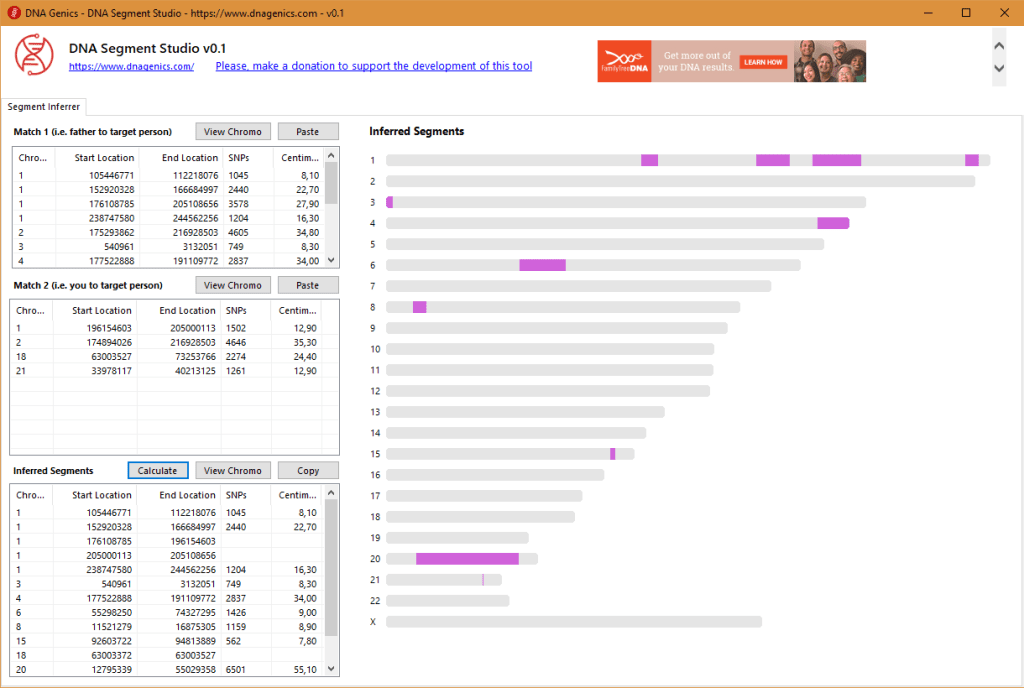Paste data into Match 1 table

pos(308,132)
